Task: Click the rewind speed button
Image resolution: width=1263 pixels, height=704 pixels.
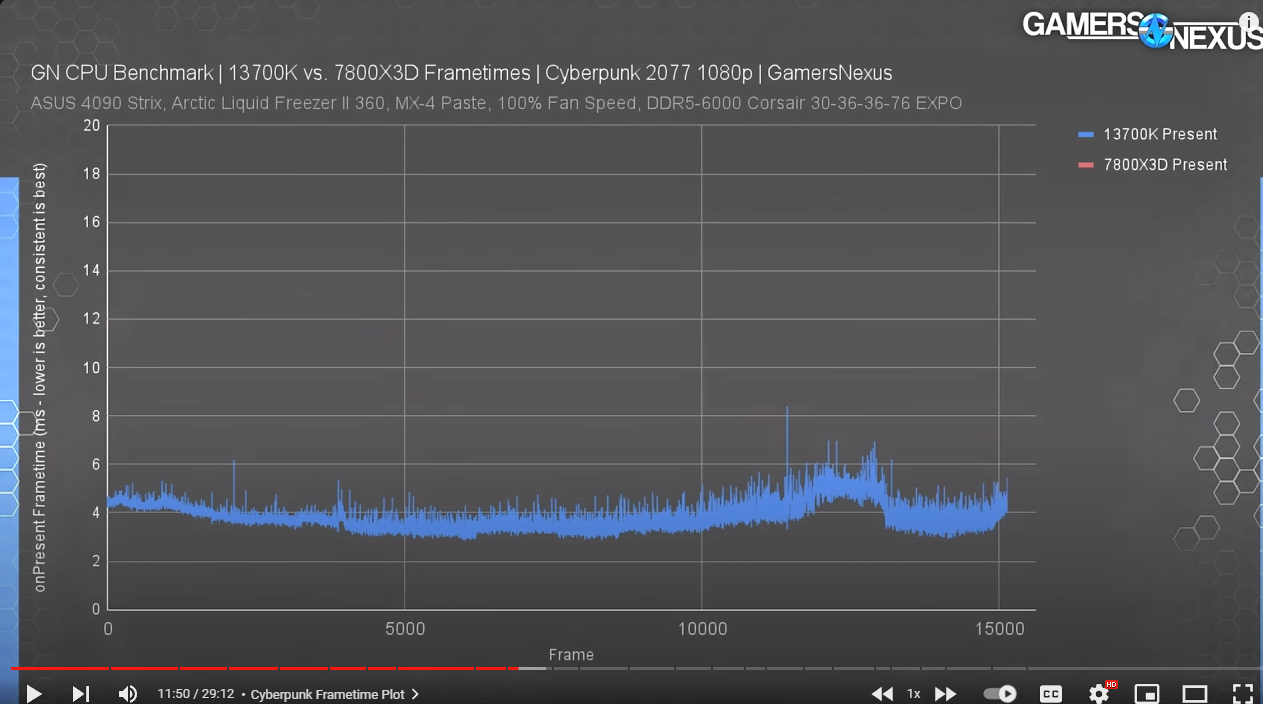Action: pos(882,693)
